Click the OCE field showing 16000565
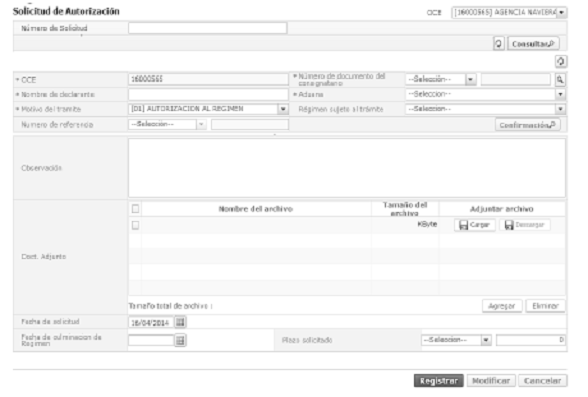Viewport: 588px width, 397px height. coord(208,79)
